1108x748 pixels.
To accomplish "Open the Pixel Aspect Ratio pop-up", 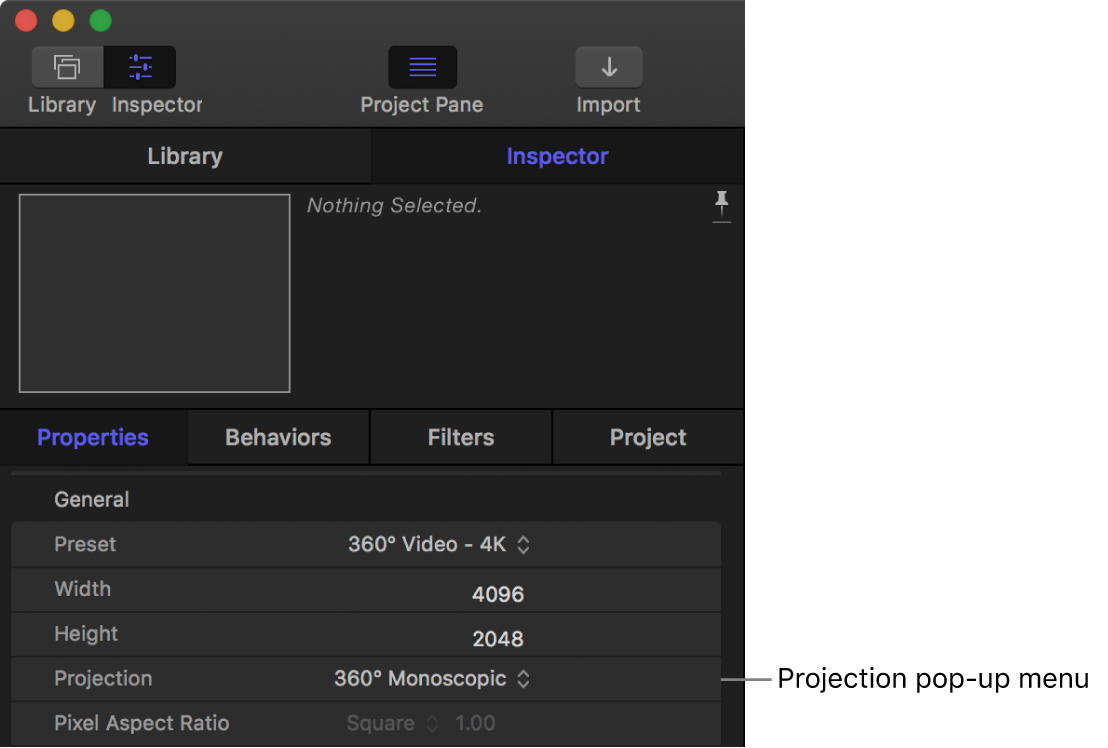I will (392, 723).
